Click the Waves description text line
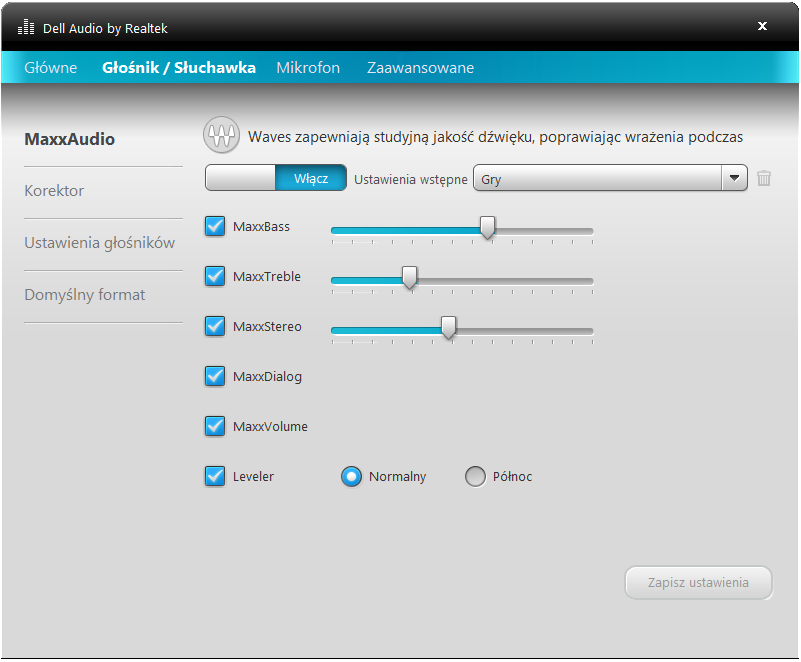This screenshot has width=801, height=662. pyautogui.click(x=496, y=137)
